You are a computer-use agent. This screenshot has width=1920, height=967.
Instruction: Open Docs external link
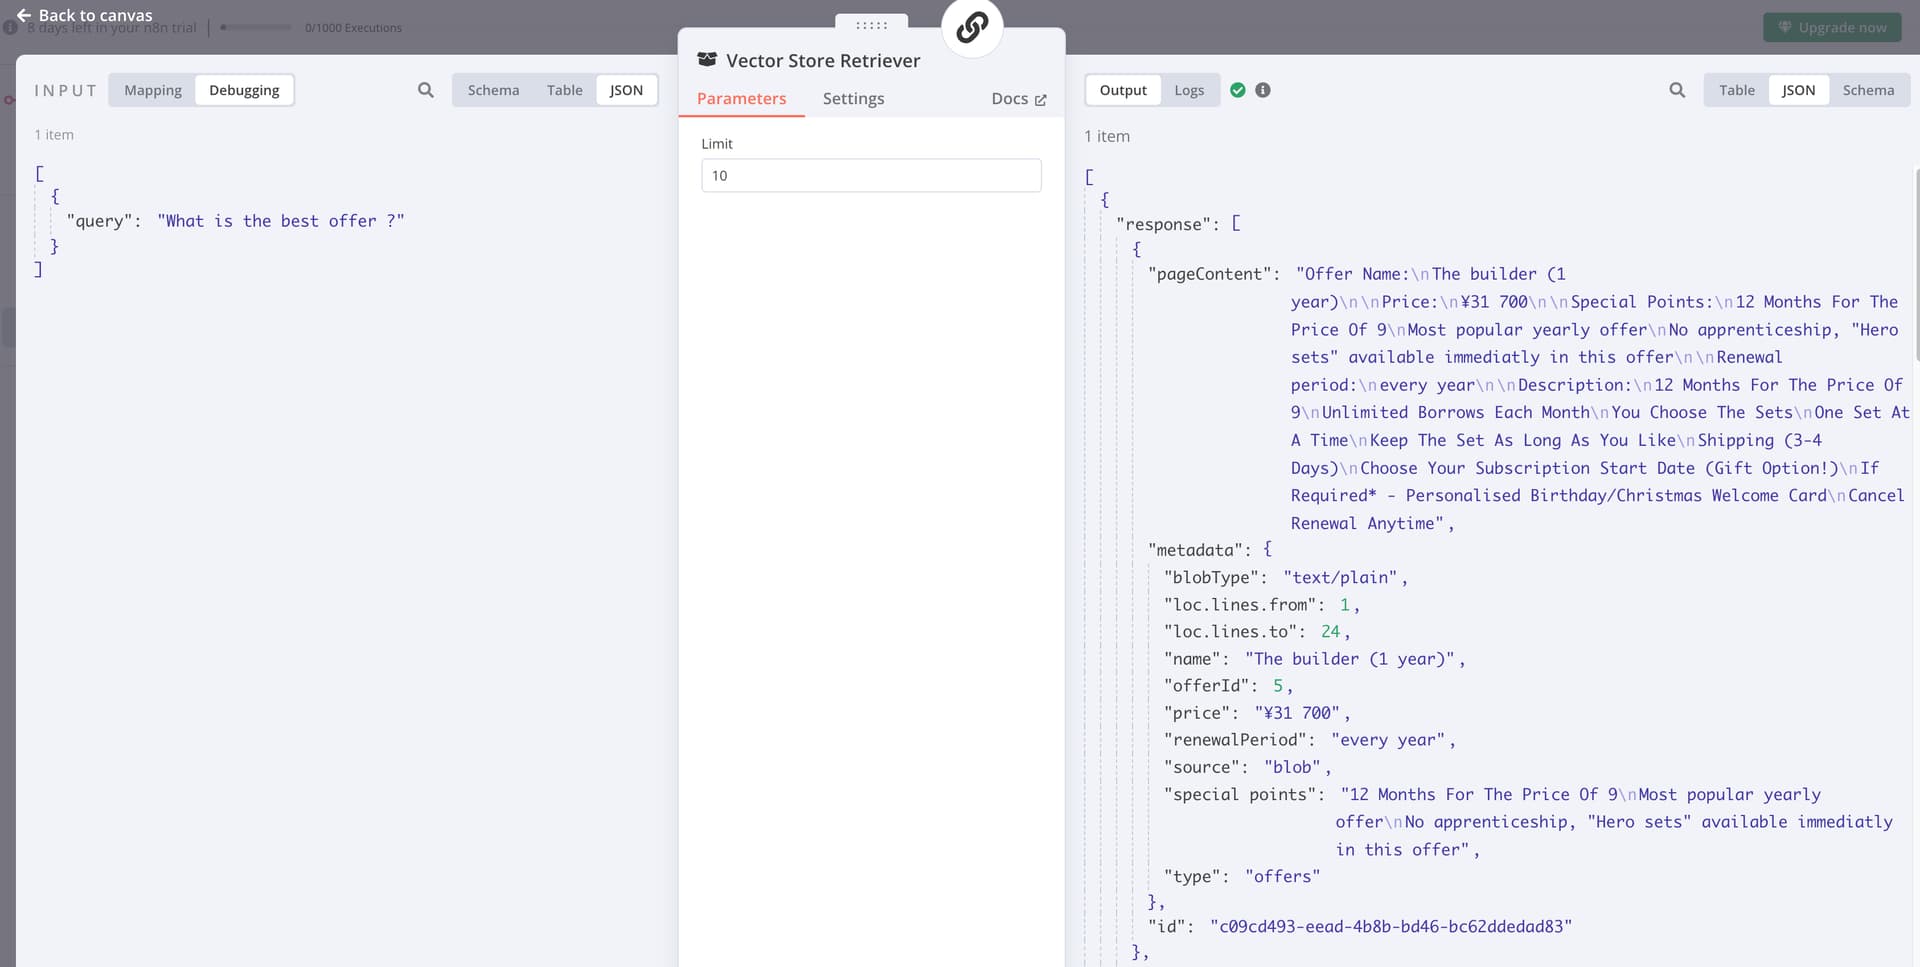click(x=1019, y=99)
